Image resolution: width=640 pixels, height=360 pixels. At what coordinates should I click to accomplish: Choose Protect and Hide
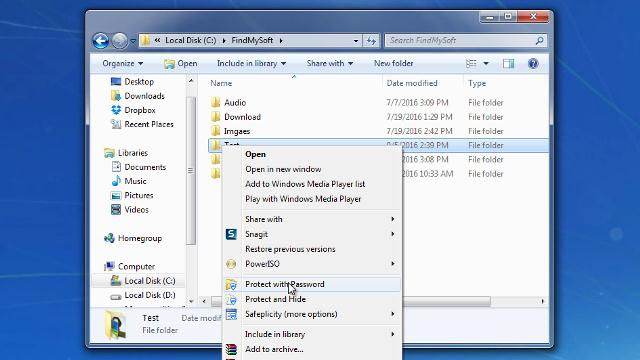point(312,299)
